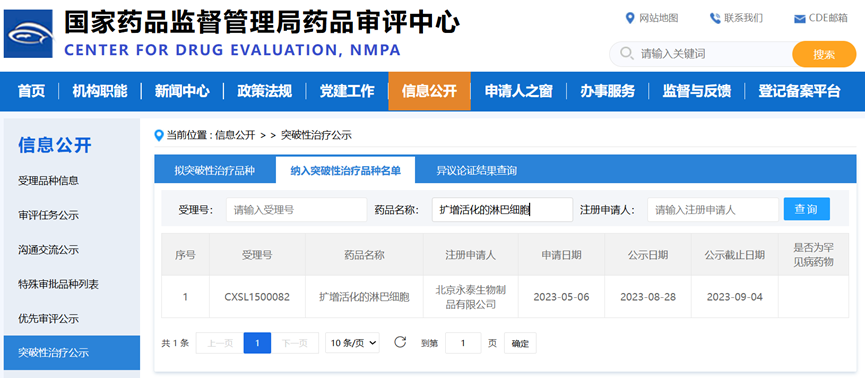Viewport: 865px width, 378px height.
Task: Open 申请人之窗 navigation item
Action: (519, 91)
